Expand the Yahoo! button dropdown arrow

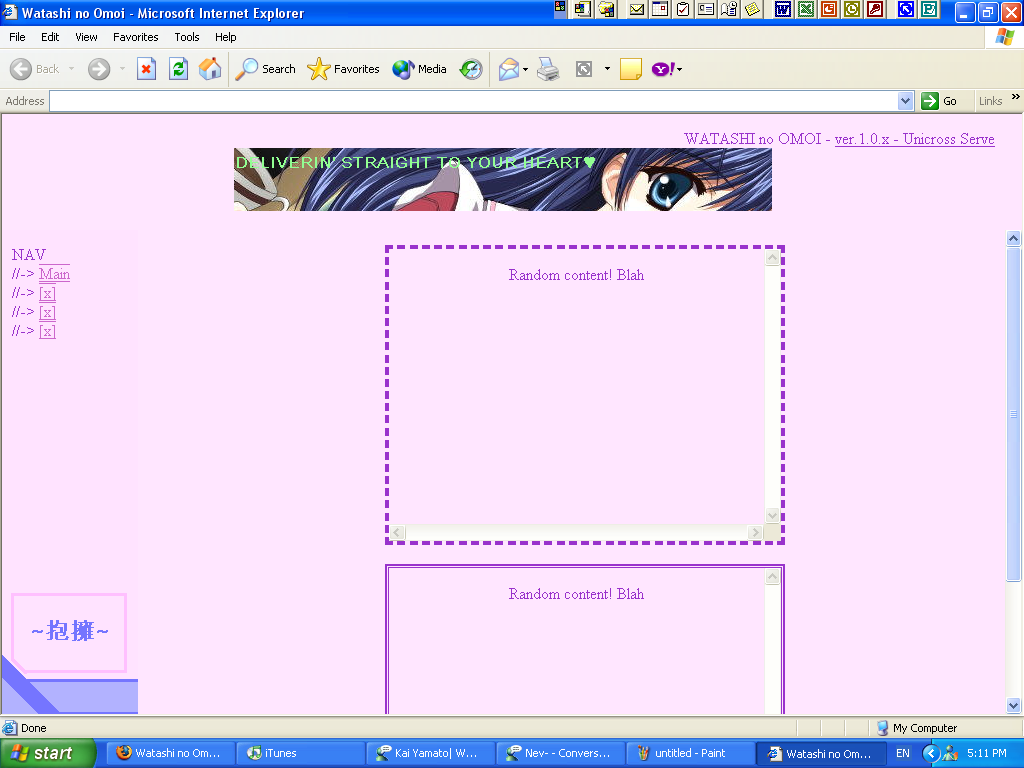click(679, 69)
